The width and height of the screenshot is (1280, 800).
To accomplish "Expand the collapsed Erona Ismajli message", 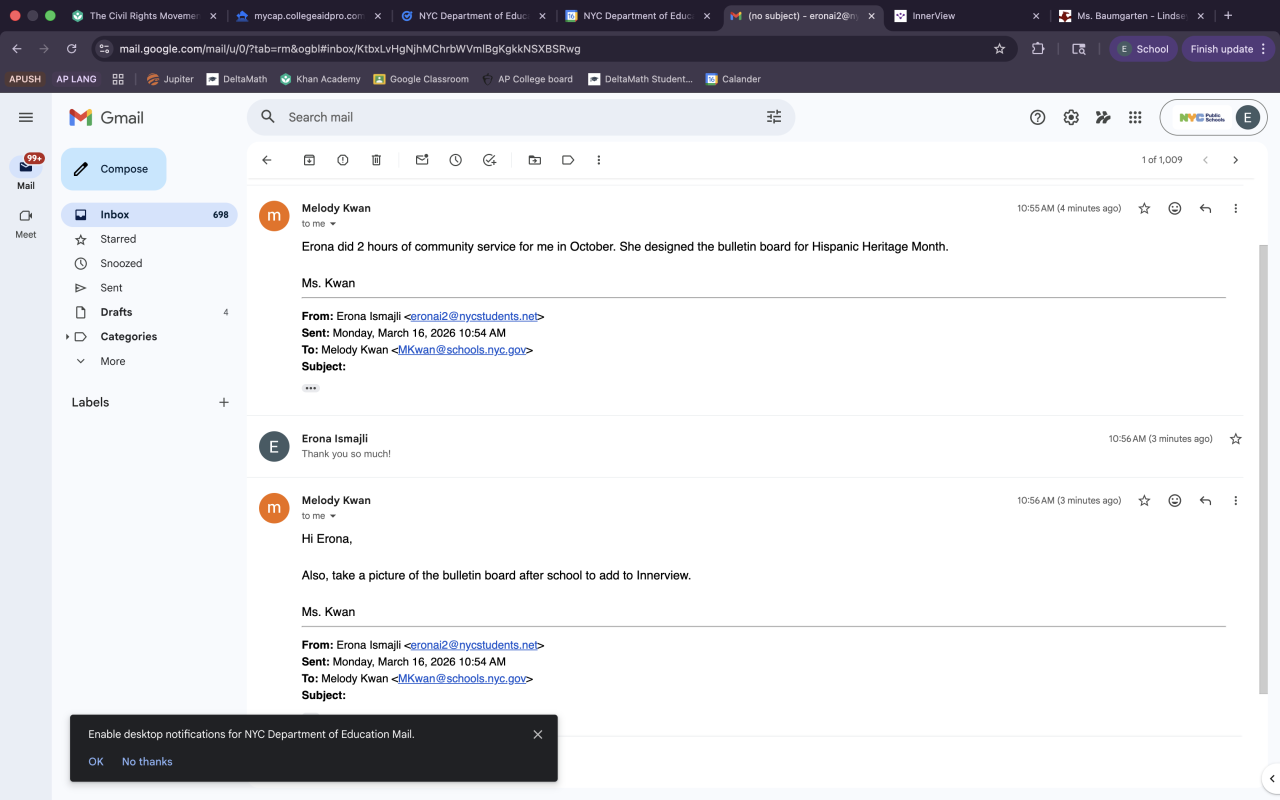I will click(745, 446).
